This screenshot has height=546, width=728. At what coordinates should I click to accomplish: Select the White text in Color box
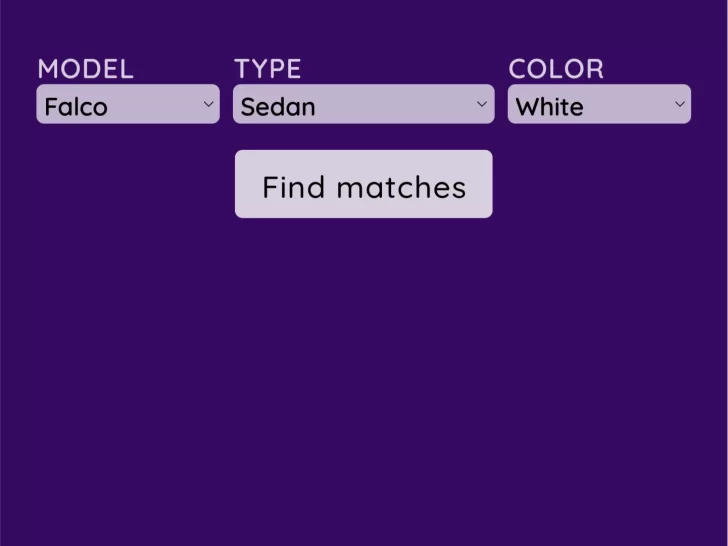tap(549, 107)
